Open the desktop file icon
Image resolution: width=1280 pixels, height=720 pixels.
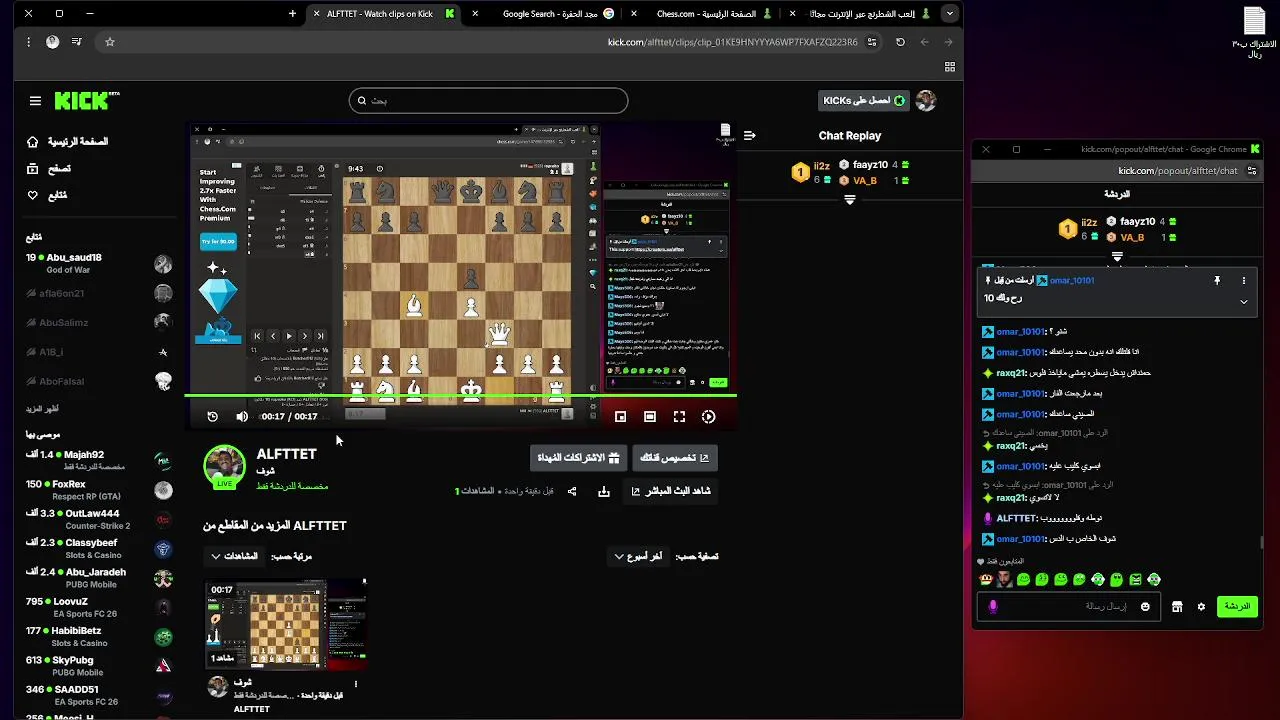[x=1254, y=32]
